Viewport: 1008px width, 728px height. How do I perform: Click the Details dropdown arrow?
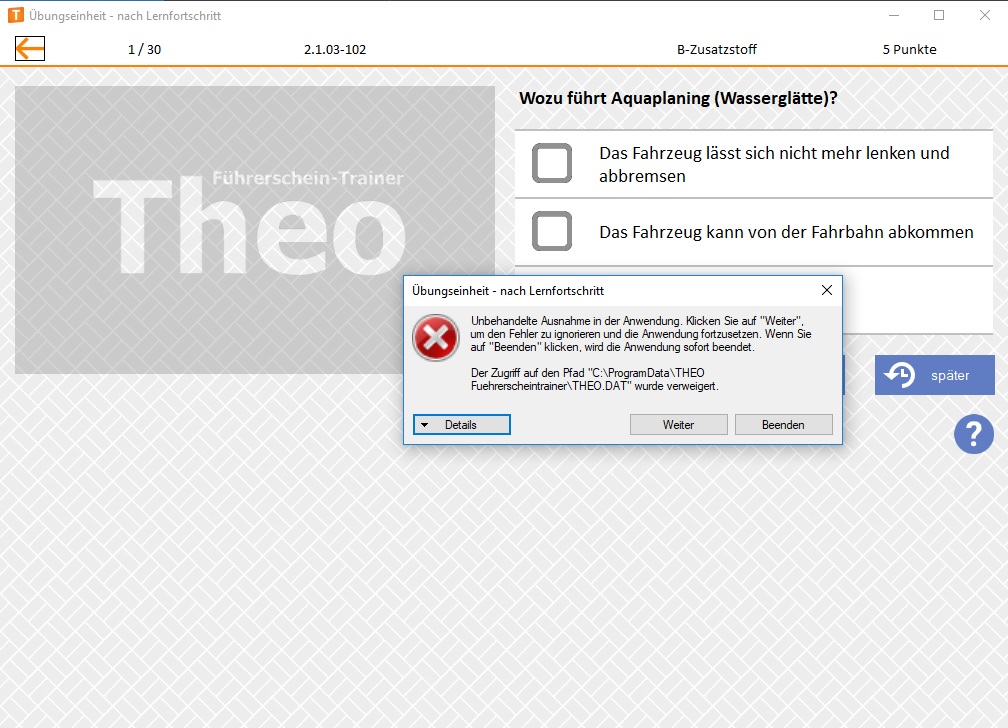tap(424, 425)
